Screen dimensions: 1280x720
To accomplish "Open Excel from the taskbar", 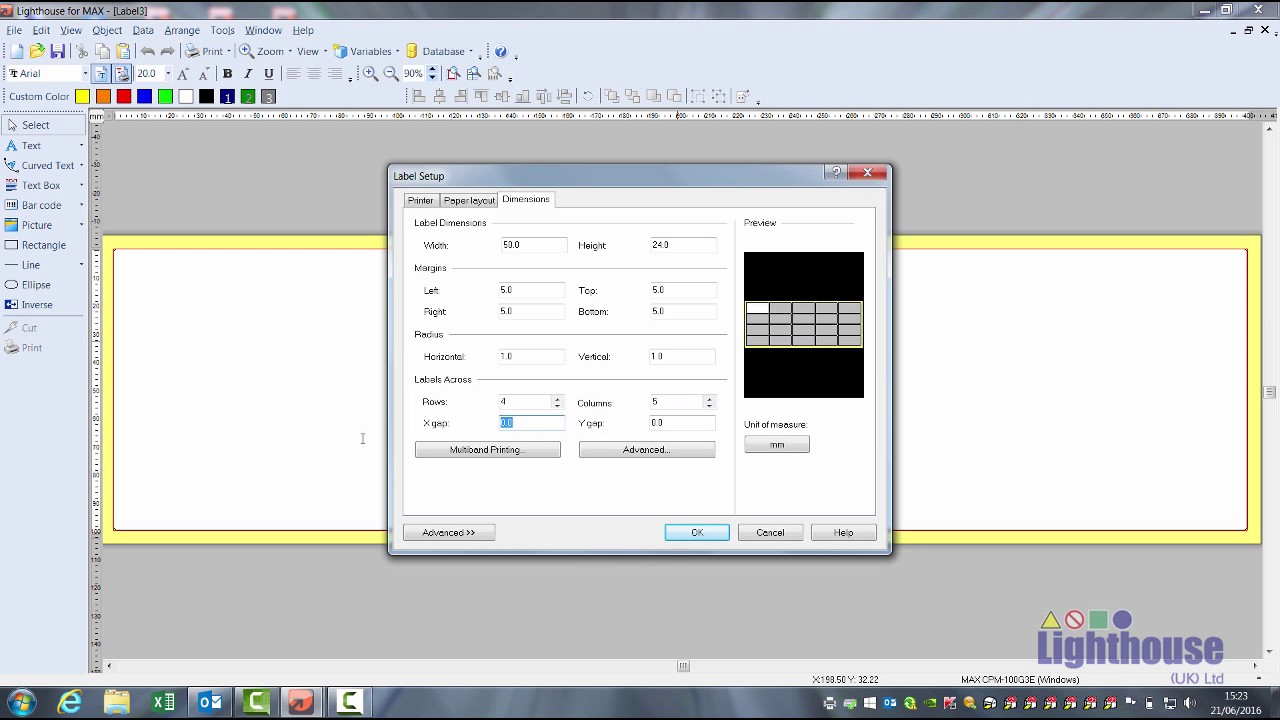I will pyautogui.click(x=163, y=703).
